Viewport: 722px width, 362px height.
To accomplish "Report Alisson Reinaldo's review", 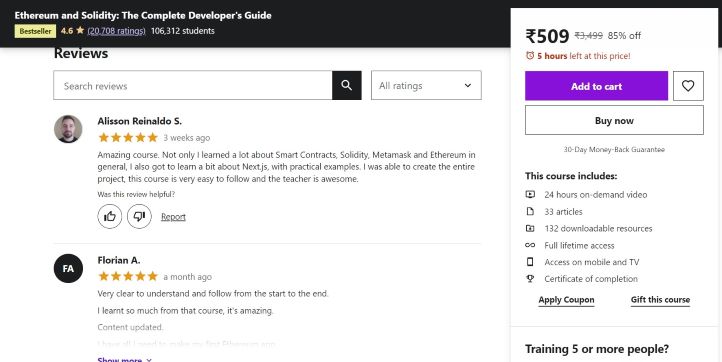I will (x=173, y=216).
